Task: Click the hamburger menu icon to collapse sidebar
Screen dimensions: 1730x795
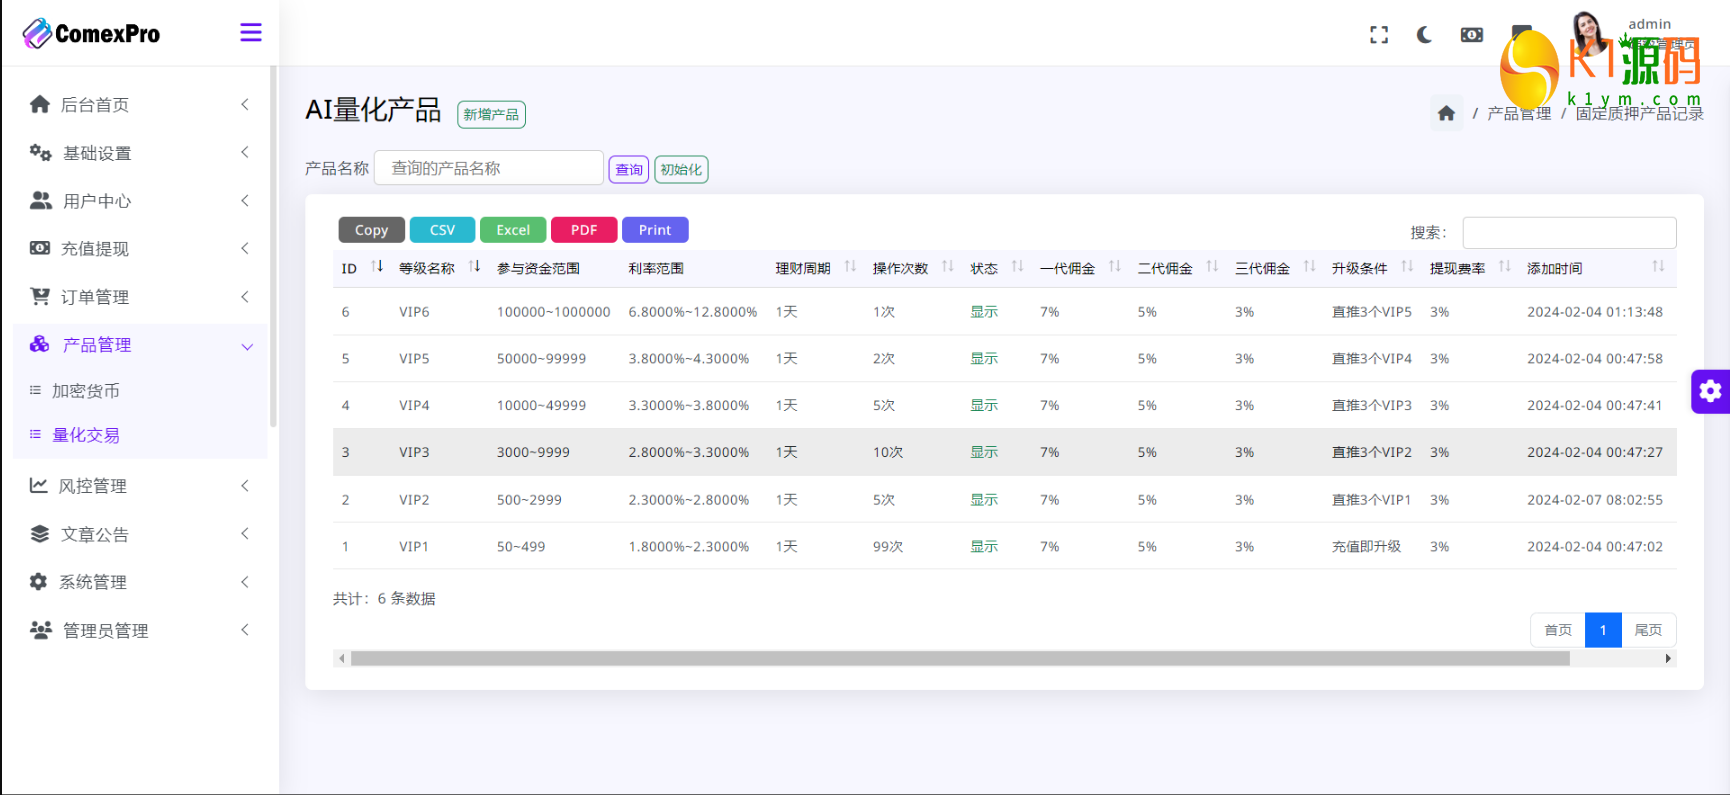Action: (251, 33)
